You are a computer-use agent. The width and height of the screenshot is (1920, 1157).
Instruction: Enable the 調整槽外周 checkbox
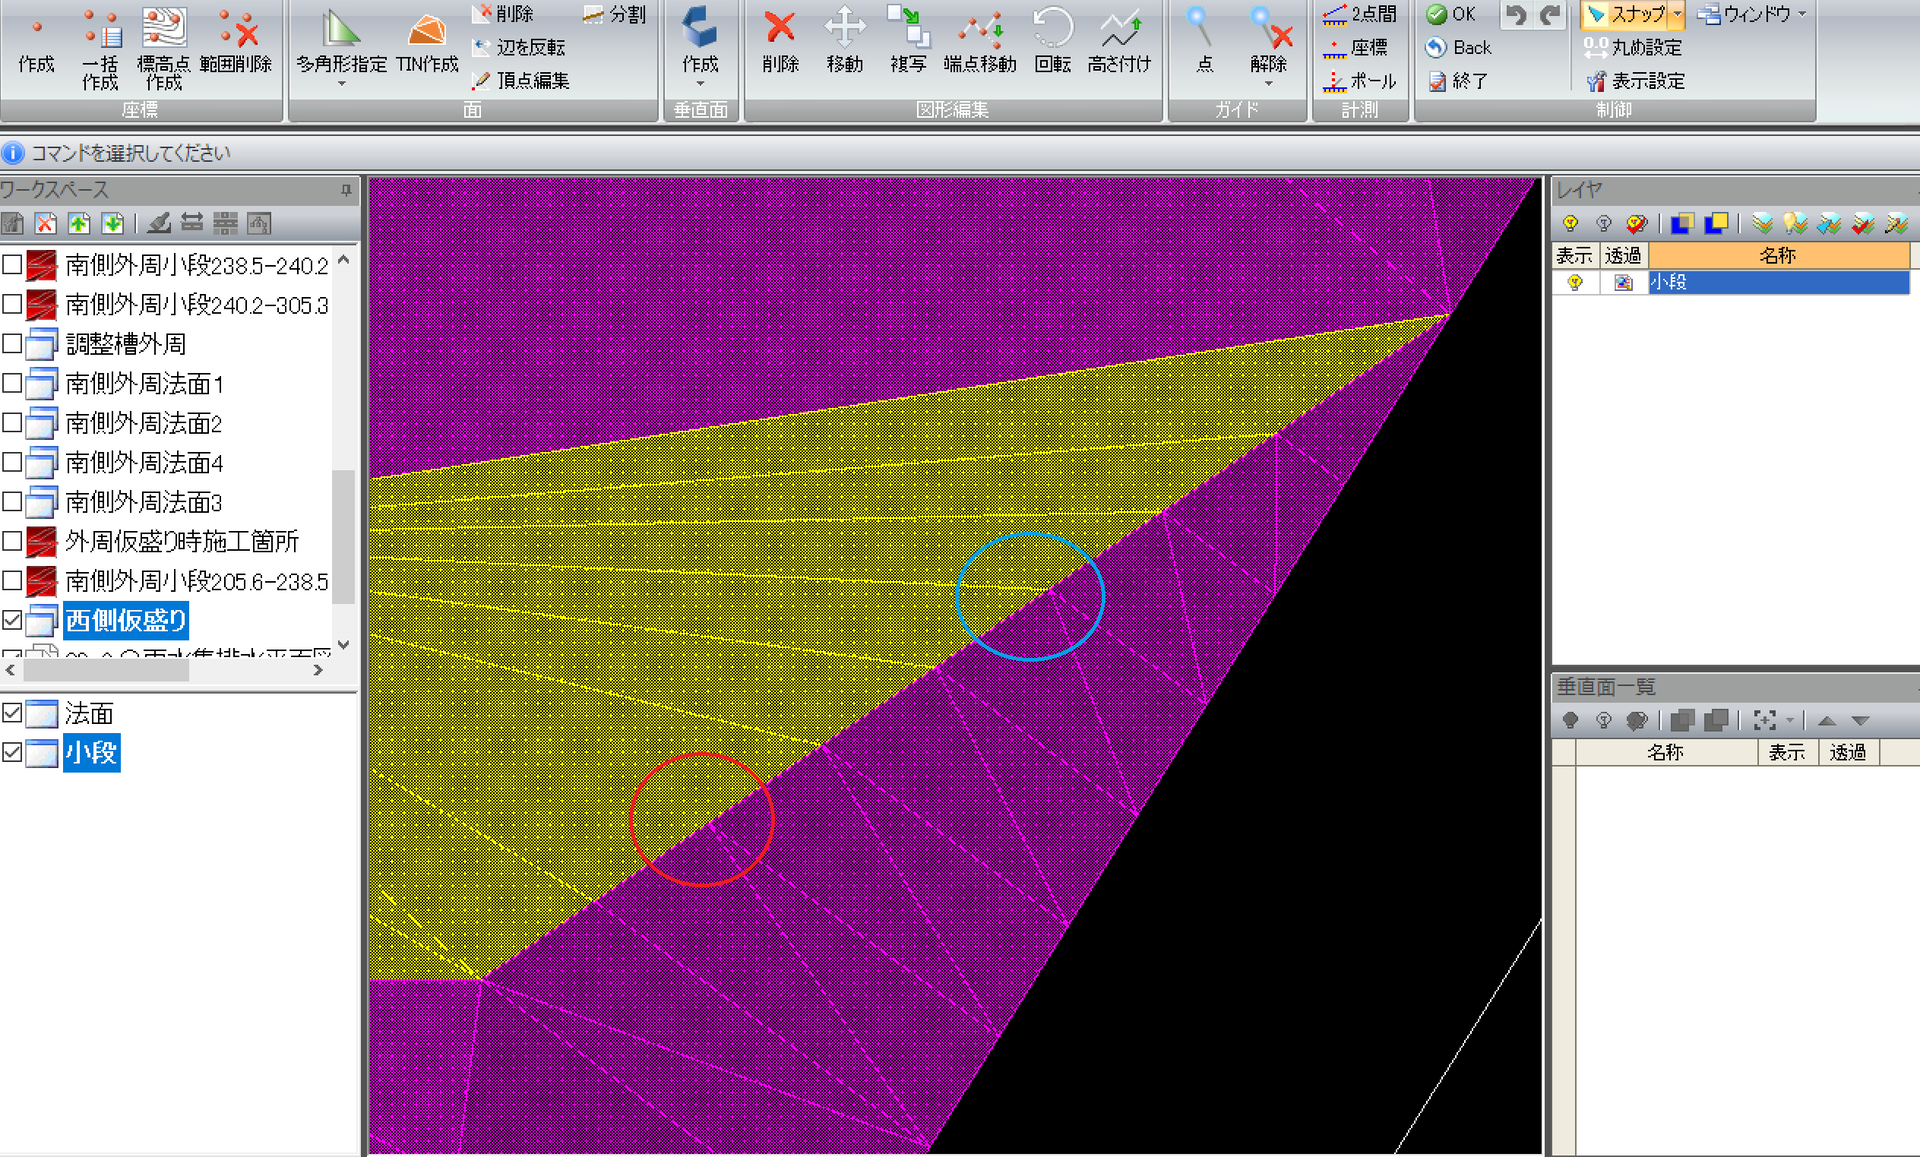point(12,344)
